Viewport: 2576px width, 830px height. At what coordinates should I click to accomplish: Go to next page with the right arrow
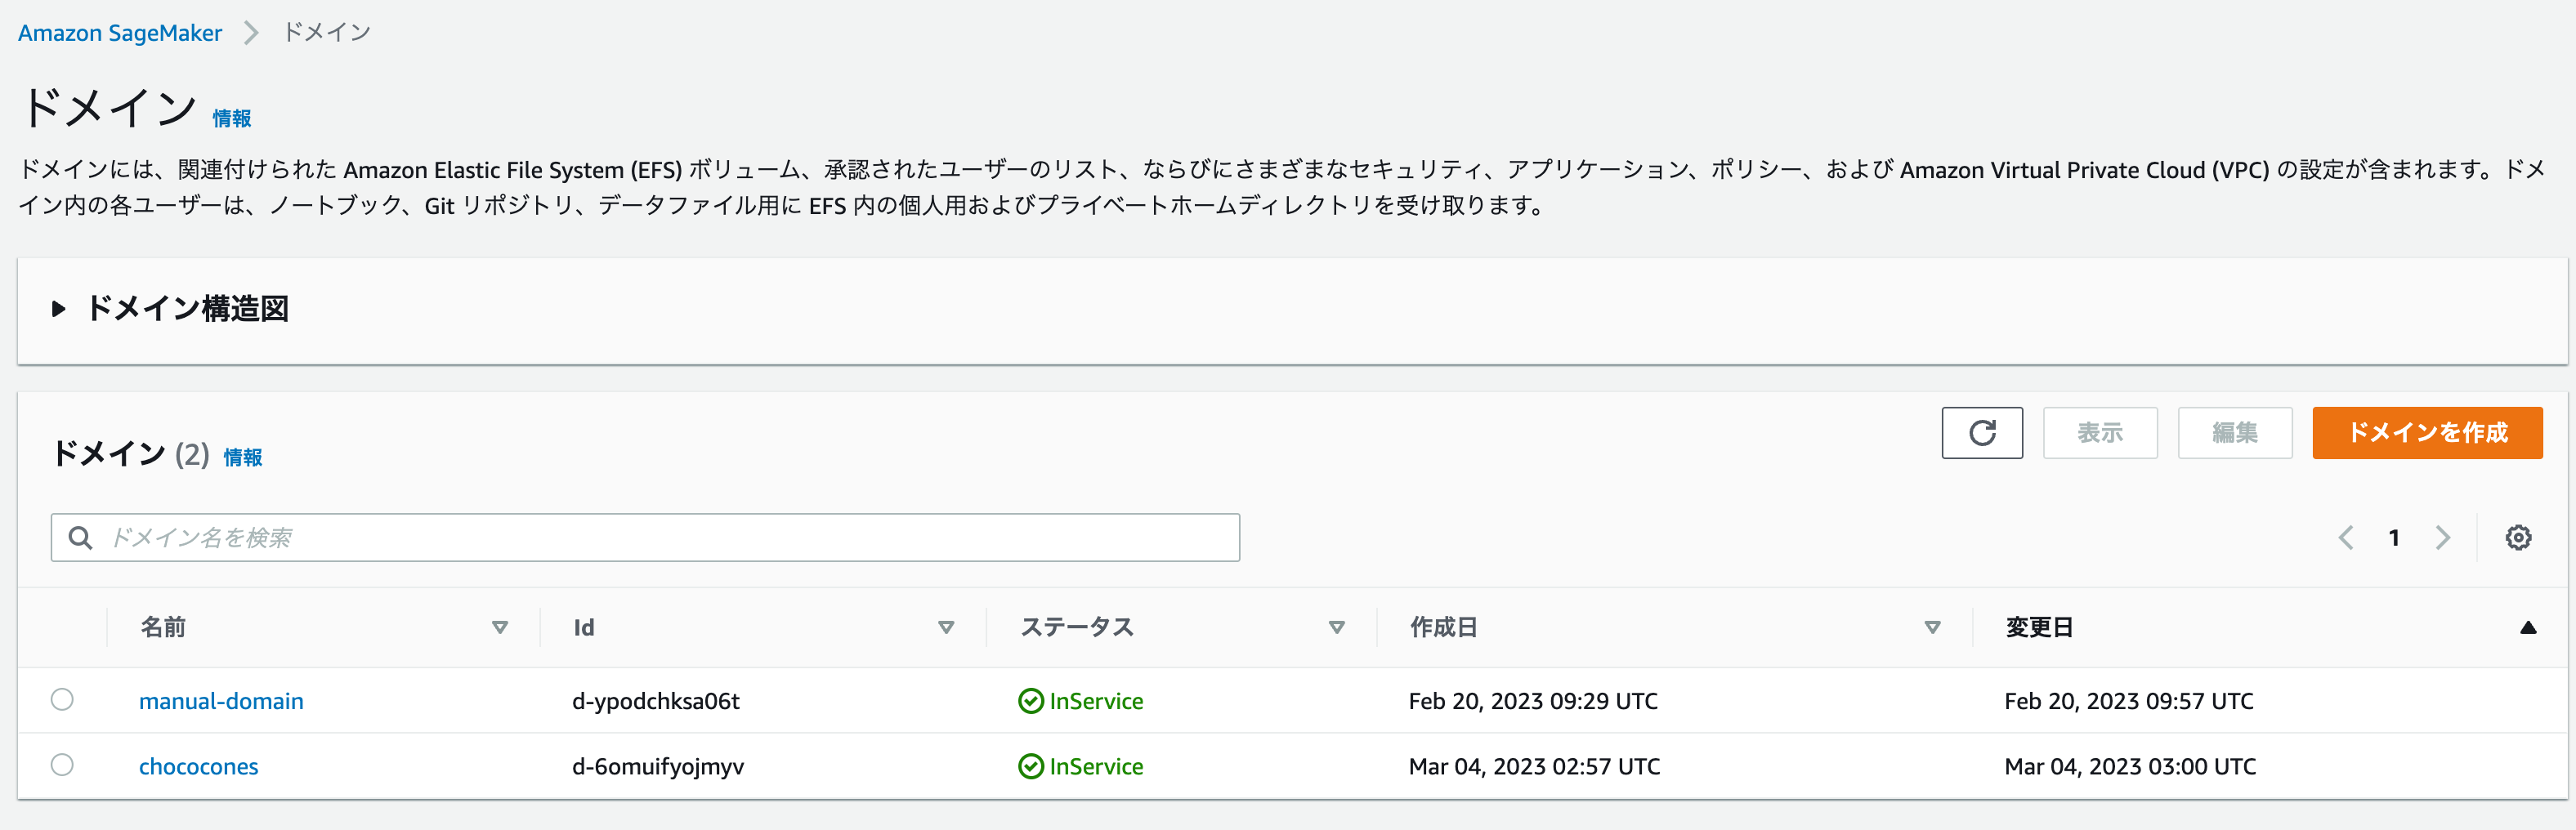2442,537
